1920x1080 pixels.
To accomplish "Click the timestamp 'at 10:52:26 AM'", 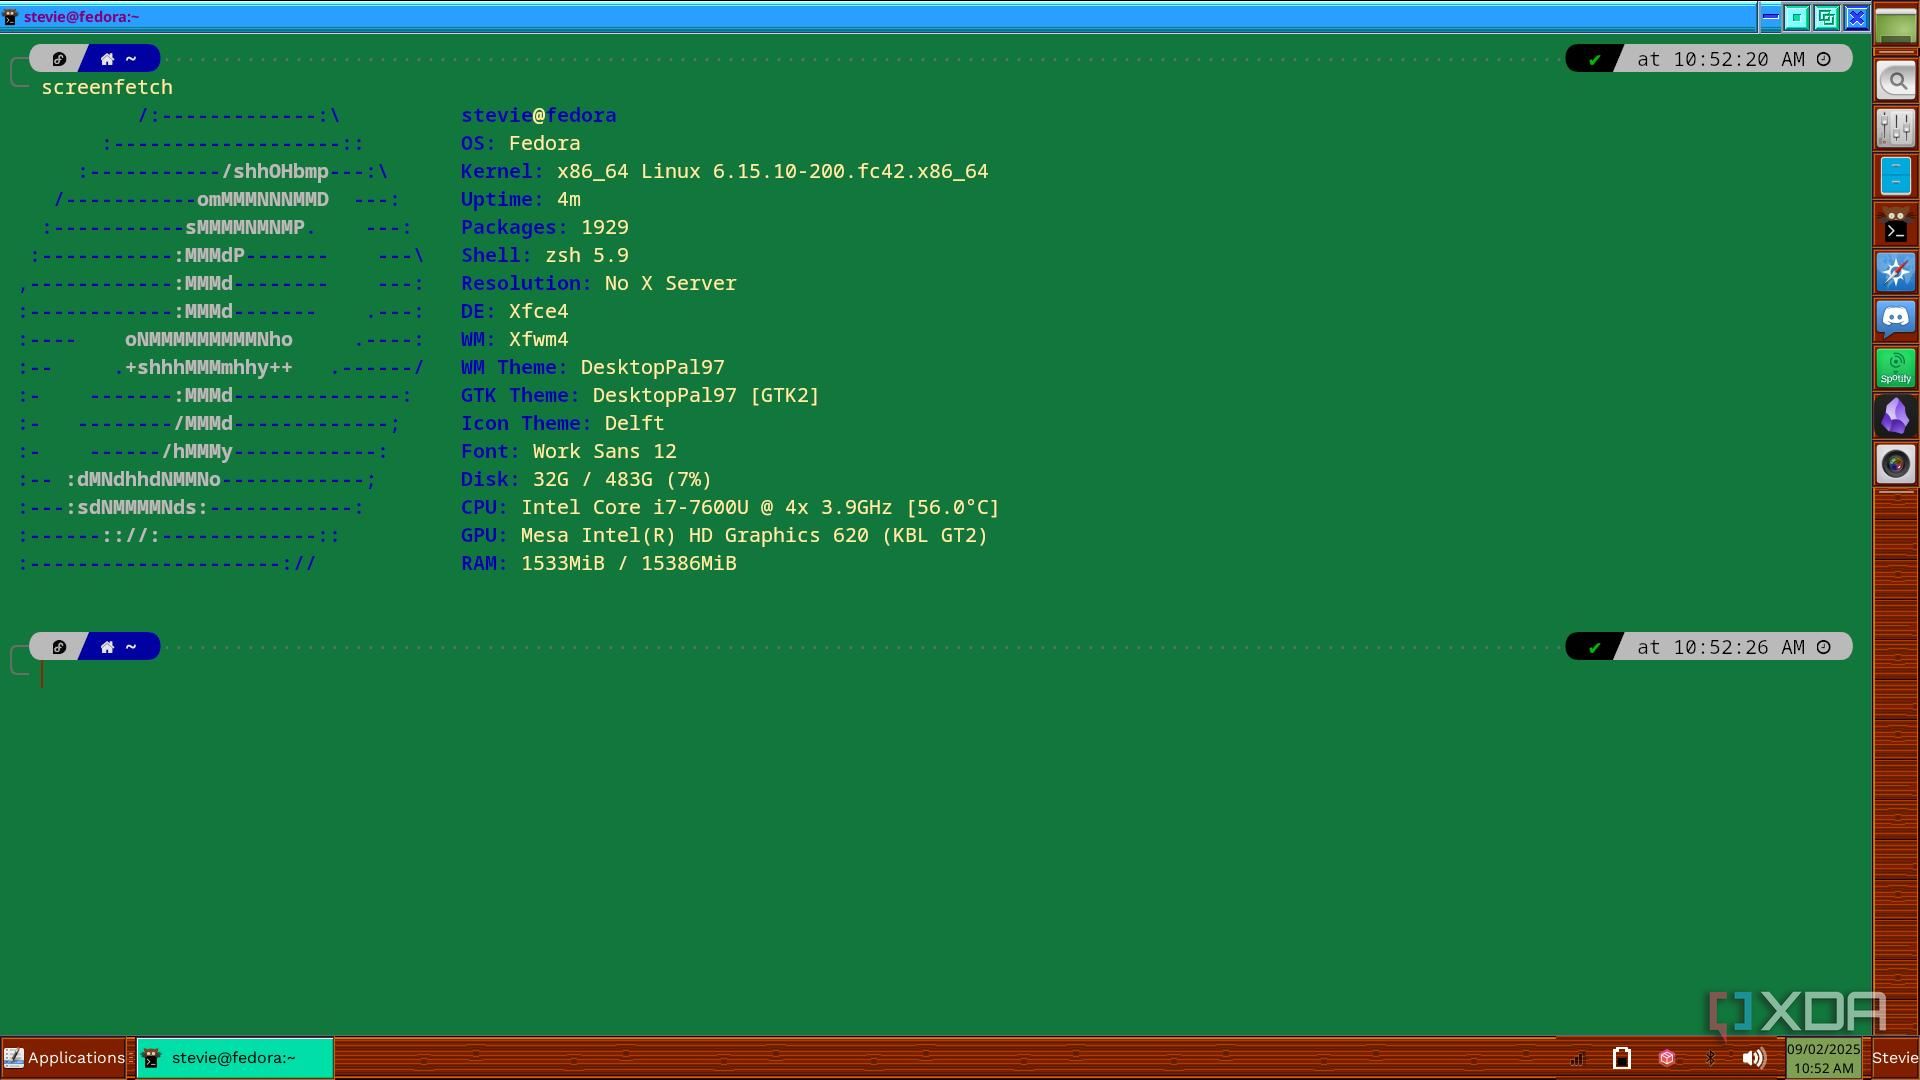I will tap(1721, 647).
